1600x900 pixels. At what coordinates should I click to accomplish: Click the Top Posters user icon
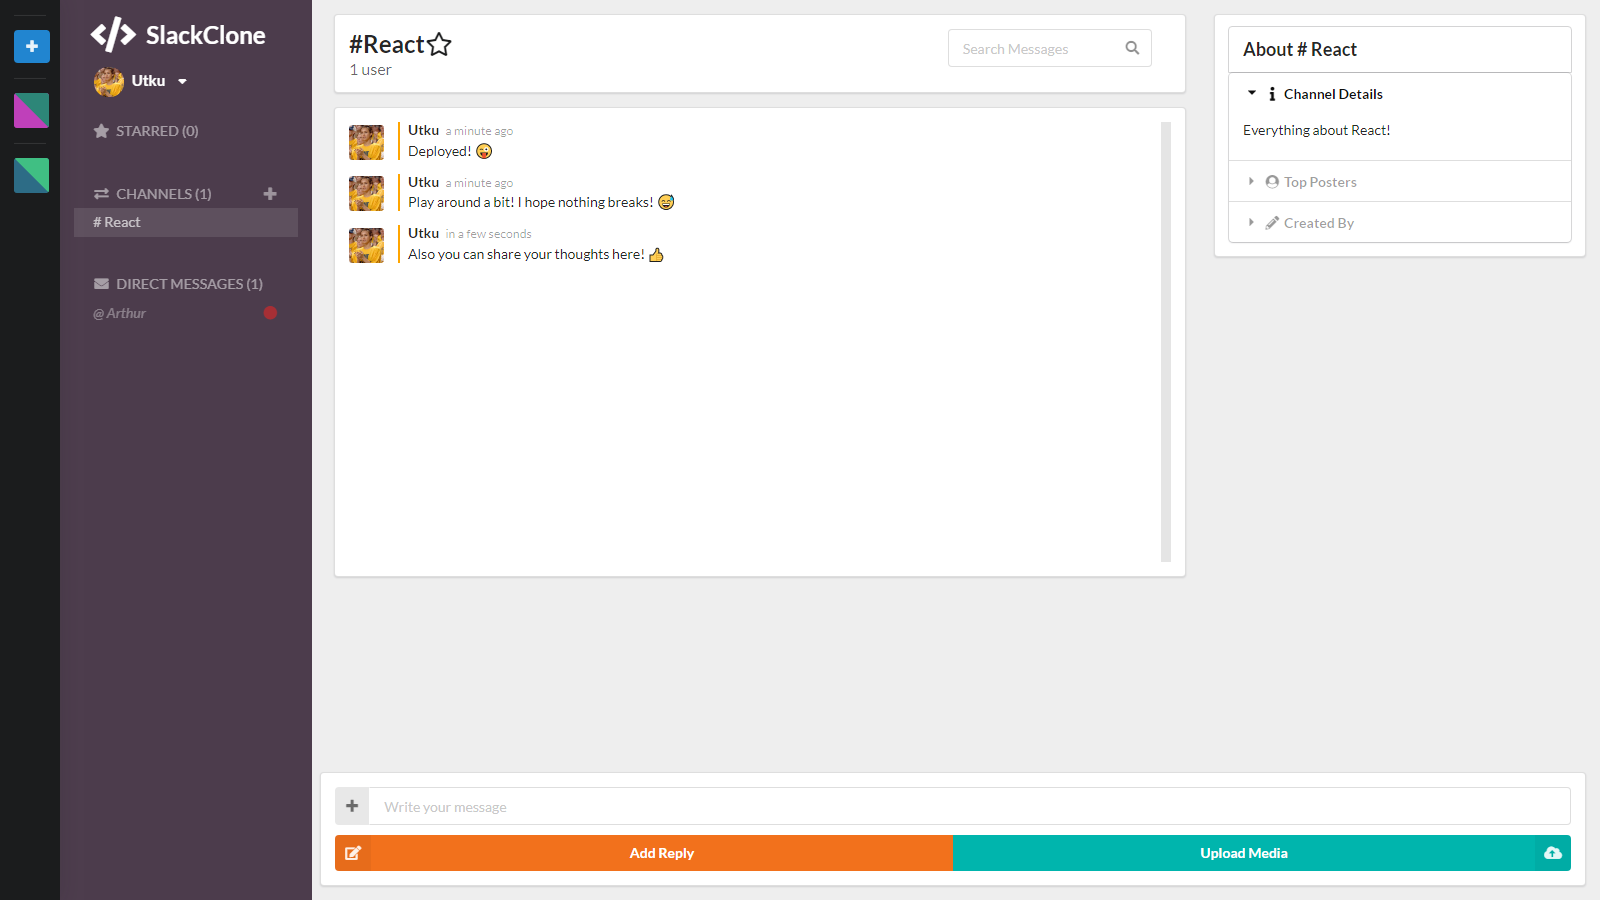click(1272, 182)
